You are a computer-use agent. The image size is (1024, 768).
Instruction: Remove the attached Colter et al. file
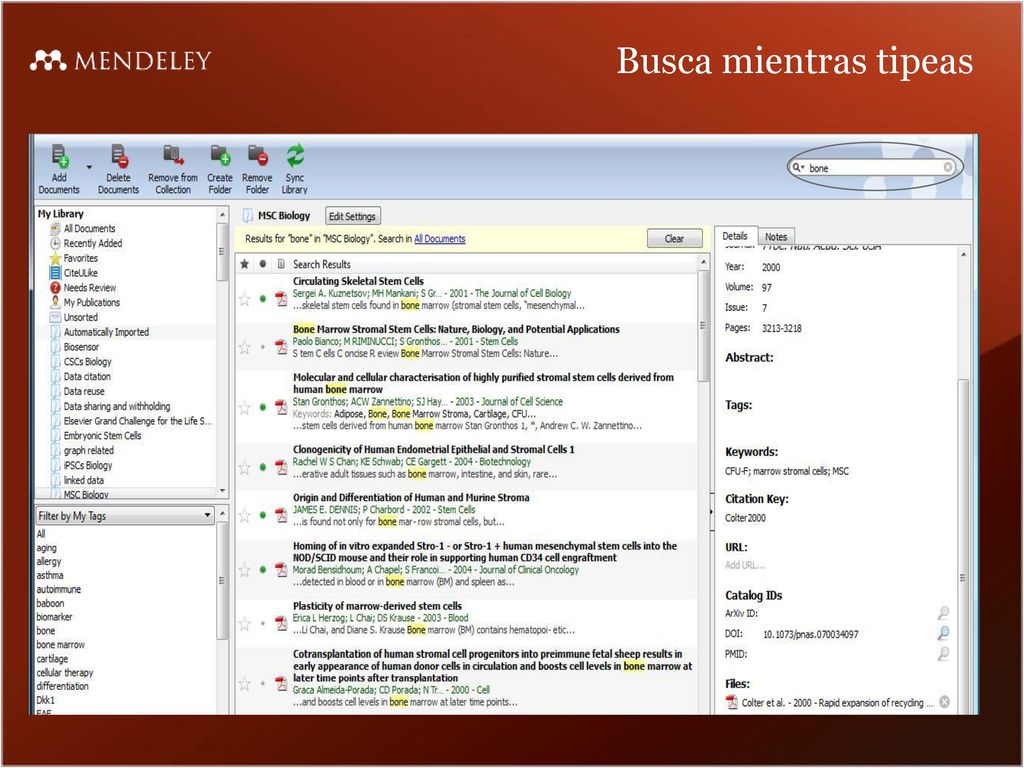pyautogui.click(x=944, y=702)
